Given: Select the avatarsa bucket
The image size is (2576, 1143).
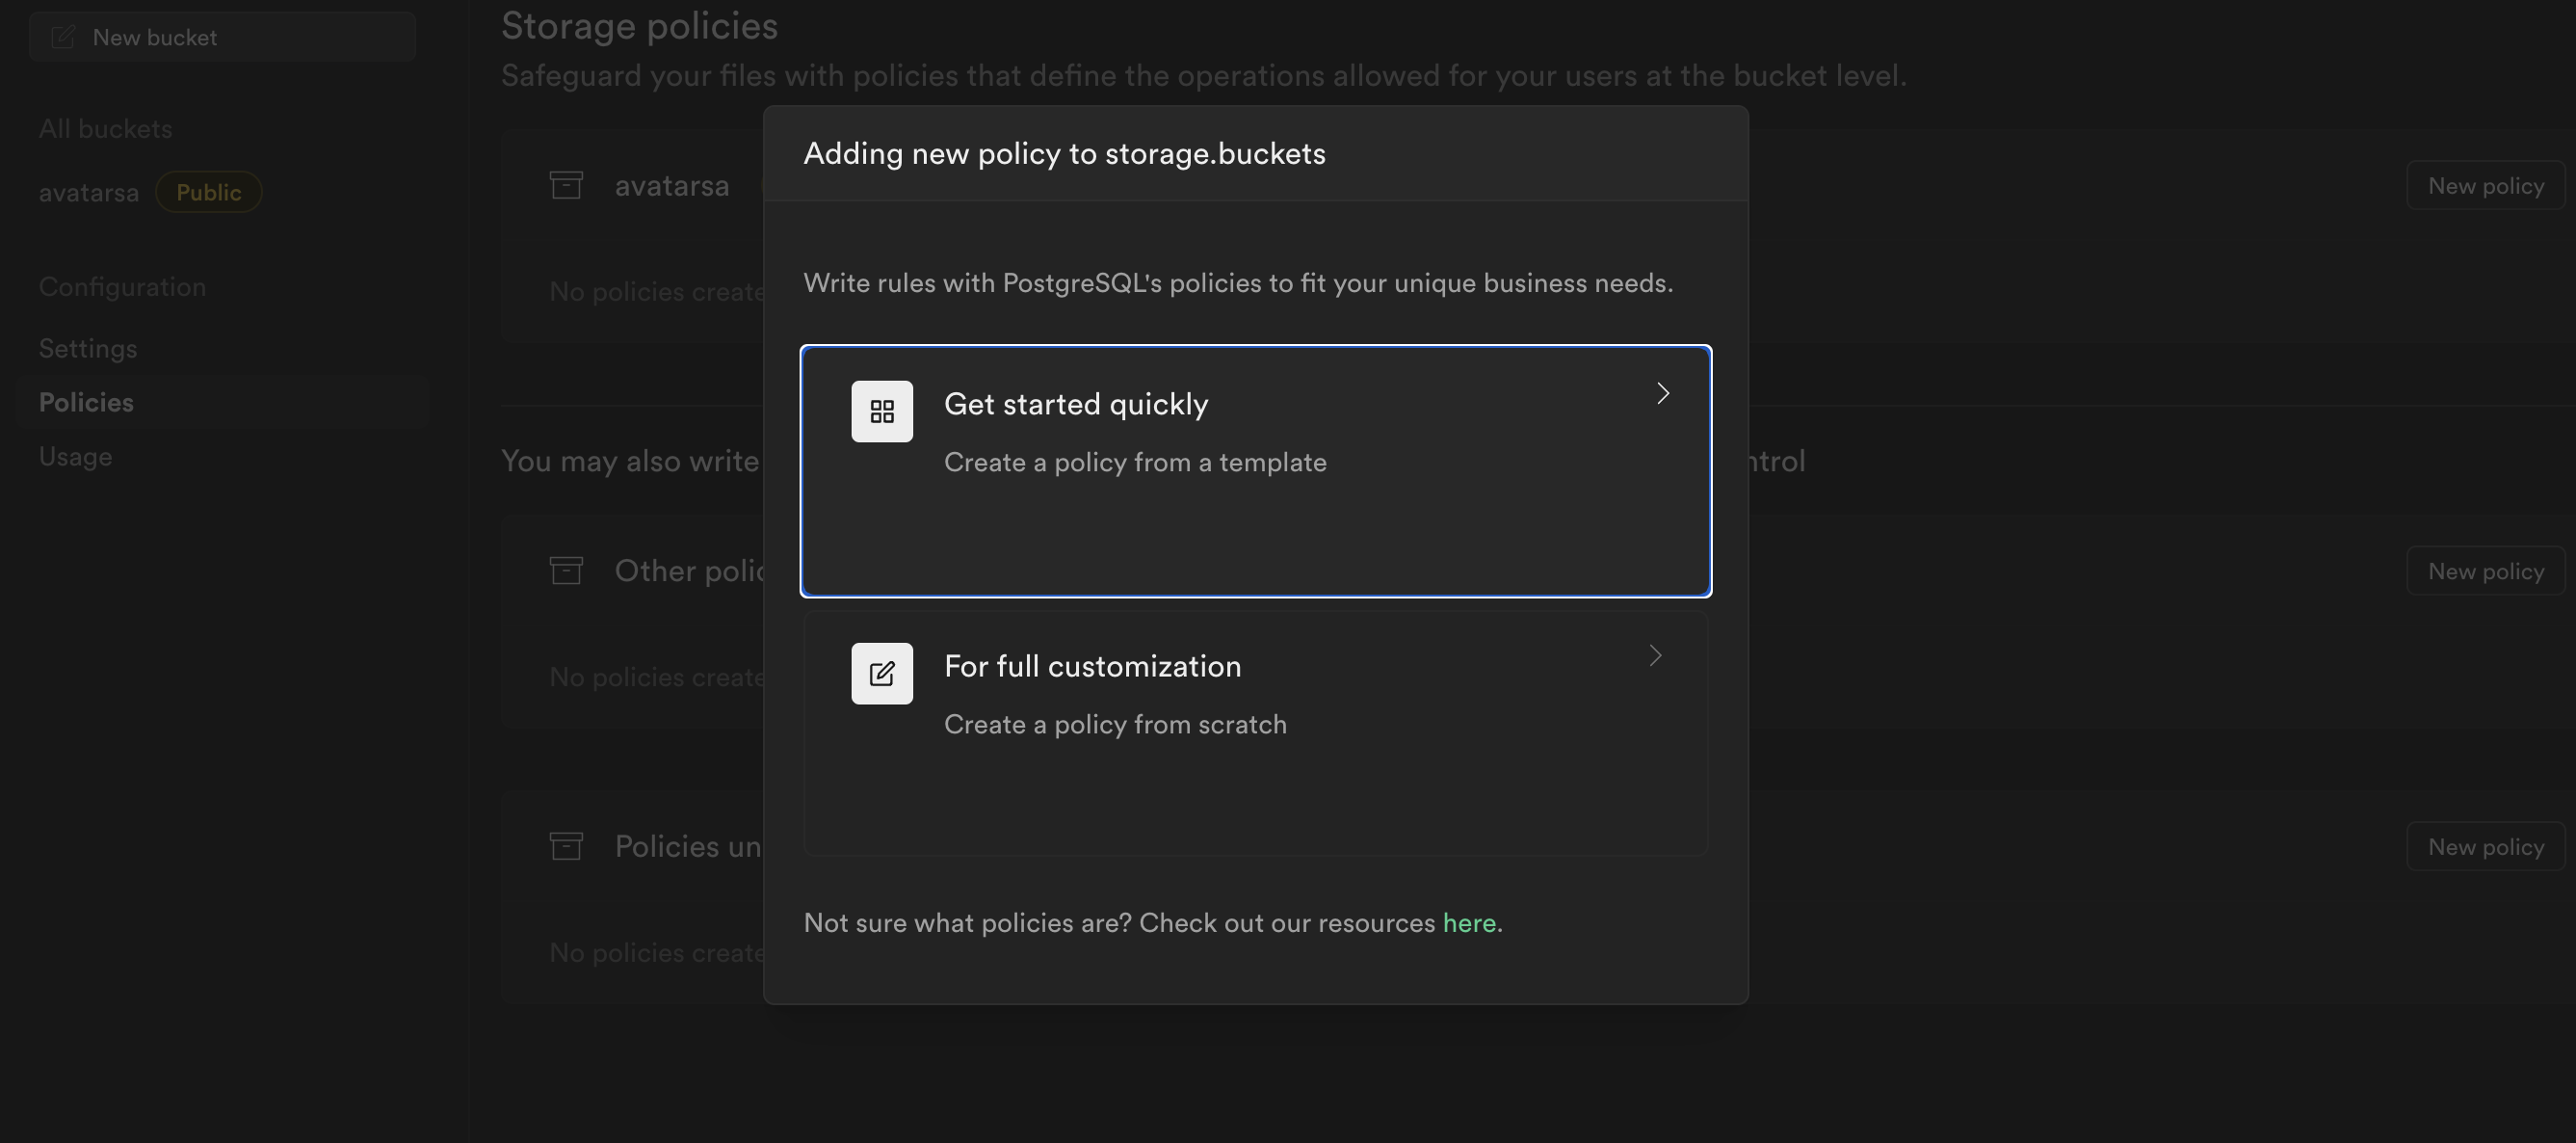Looking at the screenshot, I should [x=89, y=192].
